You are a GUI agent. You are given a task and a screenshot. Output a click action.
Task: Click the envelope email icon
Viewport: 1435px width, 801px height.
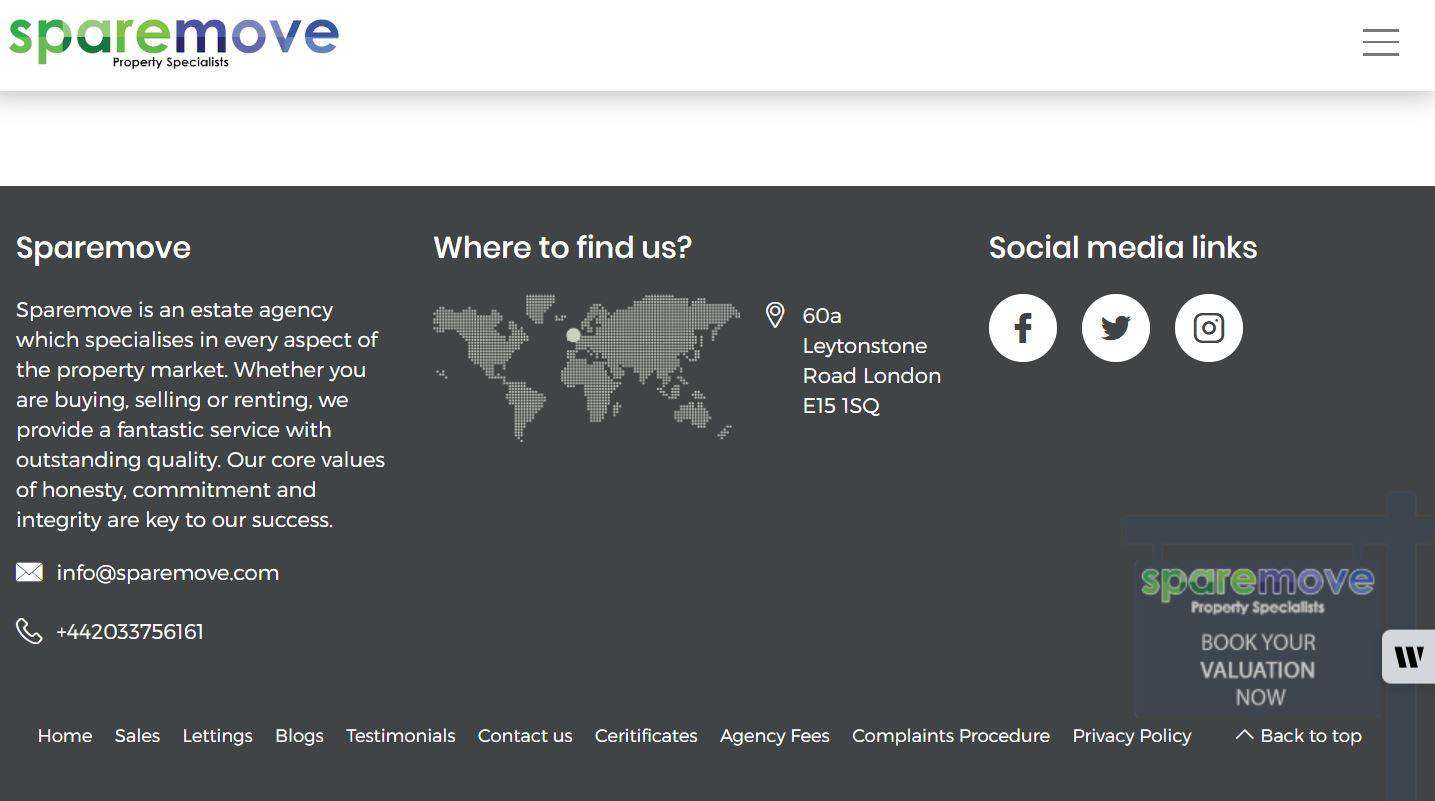click(29, 572)
